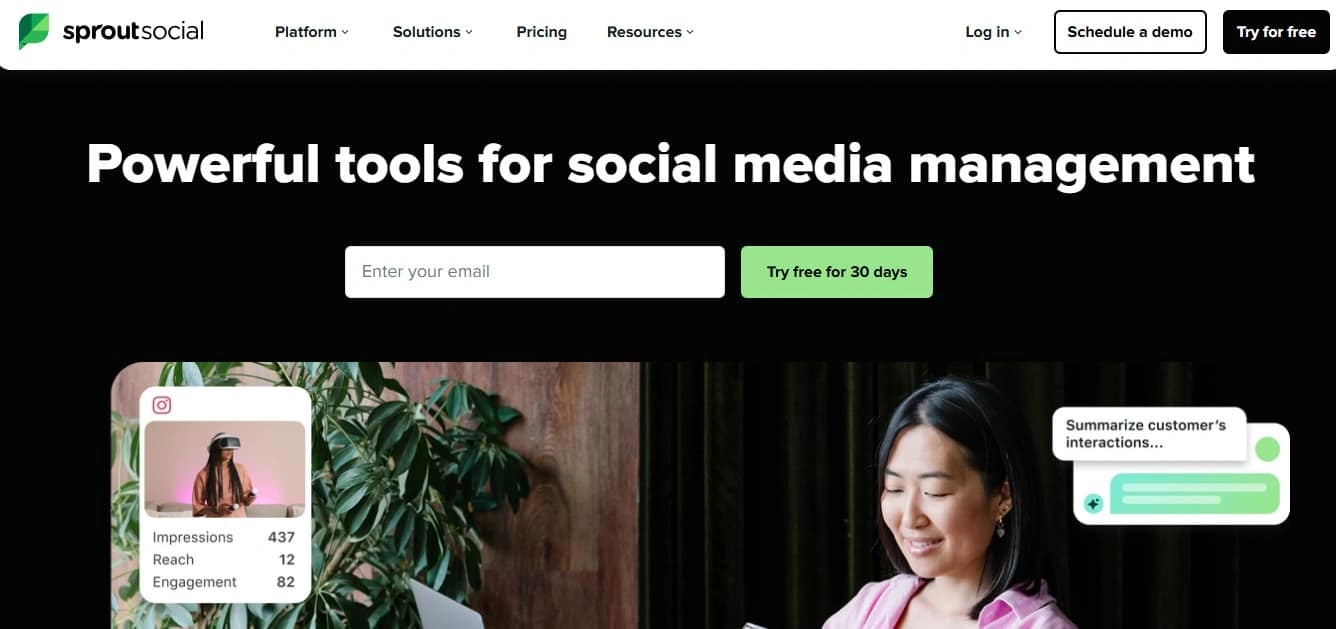Image resolution: width=1336 pixels, height=629 pixels.
Task: Click the green circle avatar in the chat widget
Action: click(x=1267, y=449)
